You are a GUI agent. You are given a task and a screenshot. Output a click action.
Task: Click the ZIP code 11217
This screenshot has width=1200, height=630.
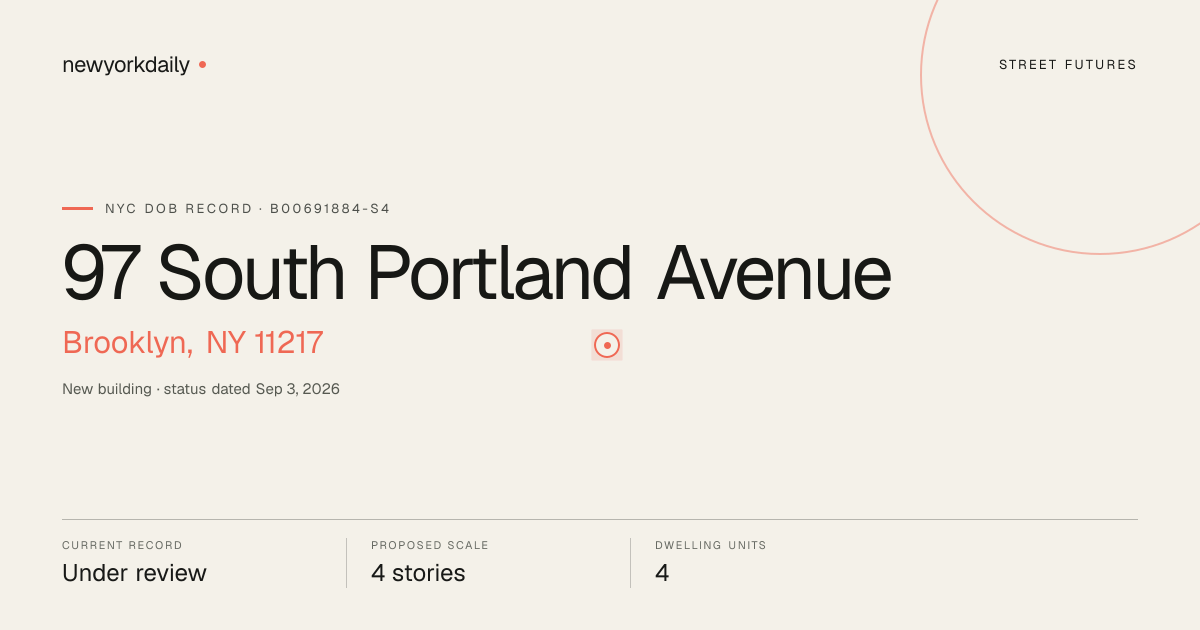coord(289,343)
